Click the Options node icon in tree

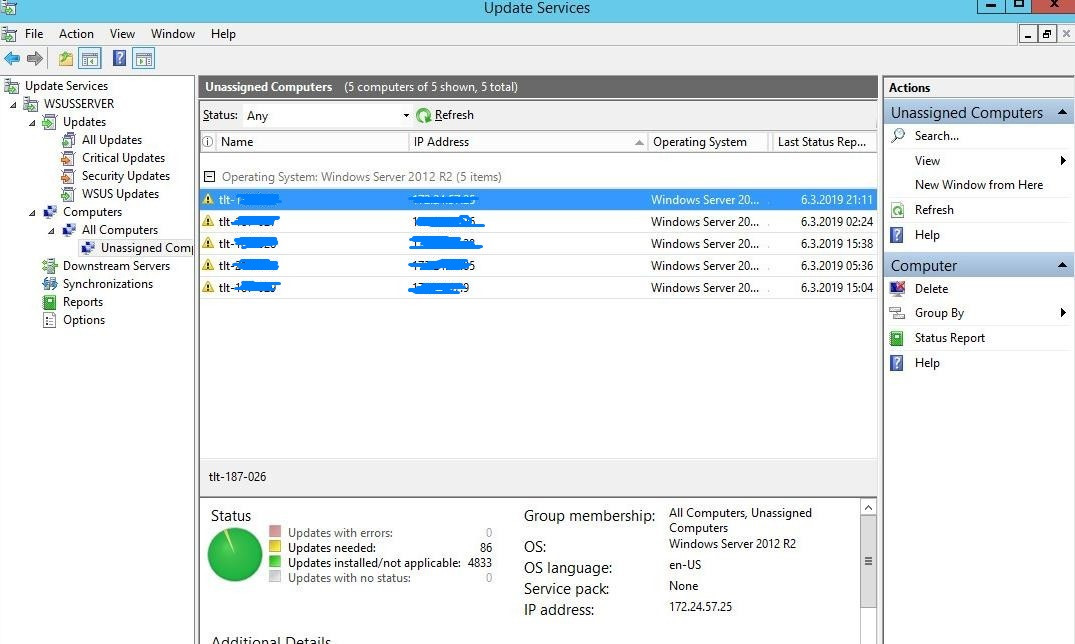pos(49,320)
